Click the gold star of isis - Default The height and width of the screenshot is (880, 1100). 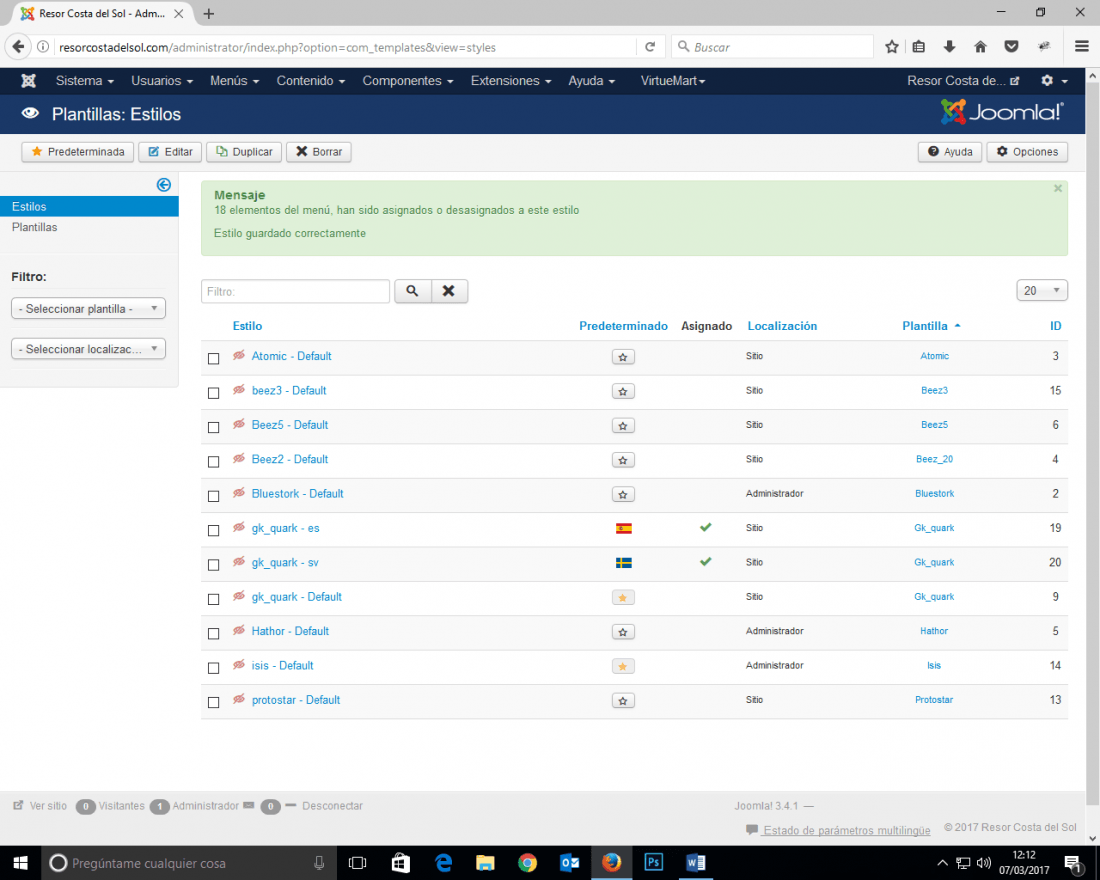pos(623,666)
